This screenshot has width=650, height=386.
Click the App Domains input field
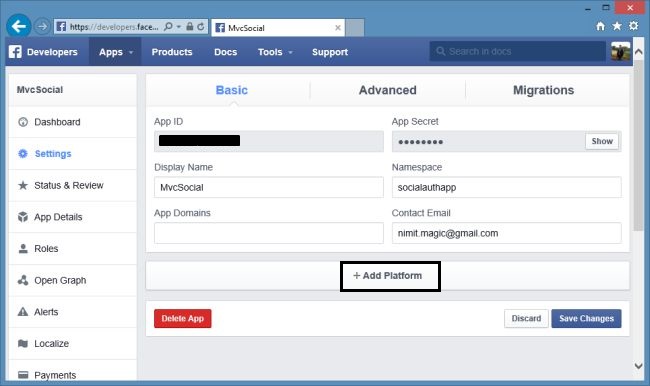point(269,233)
